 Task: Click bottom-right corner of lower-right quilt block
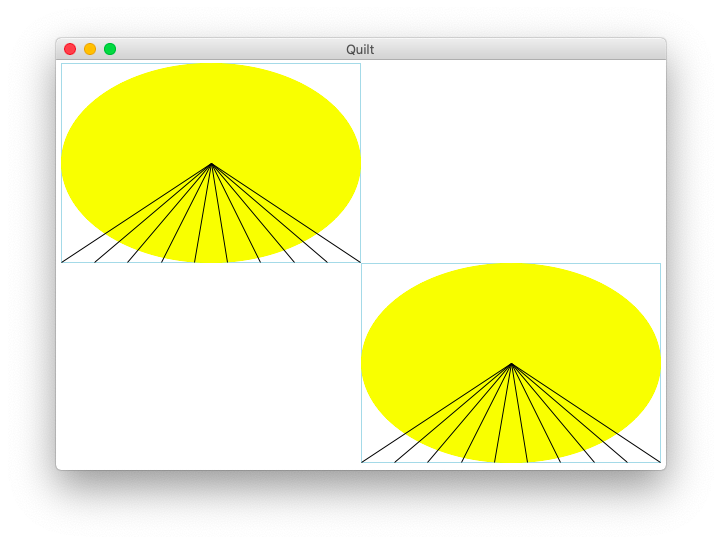click(x=660, y=462)
